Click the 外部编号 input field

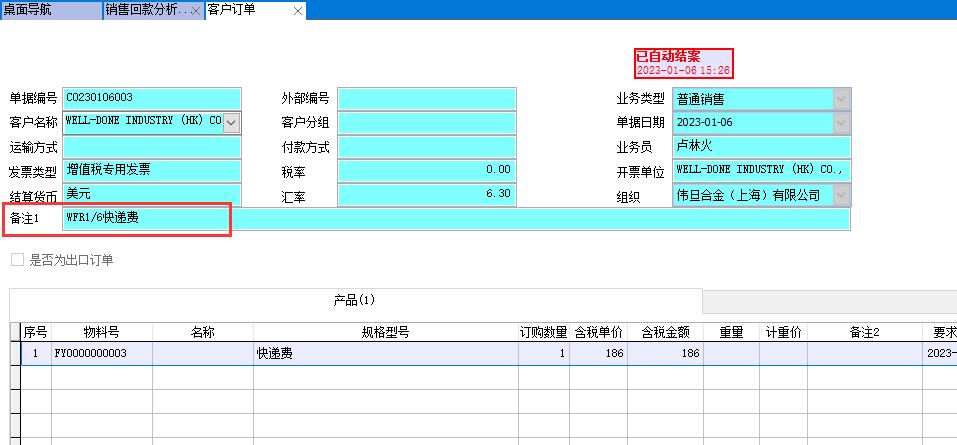(x=426, y=98)
